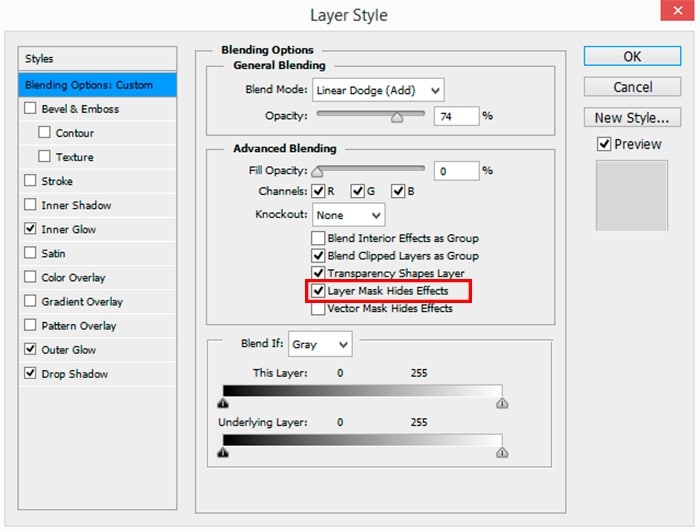This screenshot has width=700, height=530.
Task: Select Drop Shadow in the styles list
Action: pos(74,374)
